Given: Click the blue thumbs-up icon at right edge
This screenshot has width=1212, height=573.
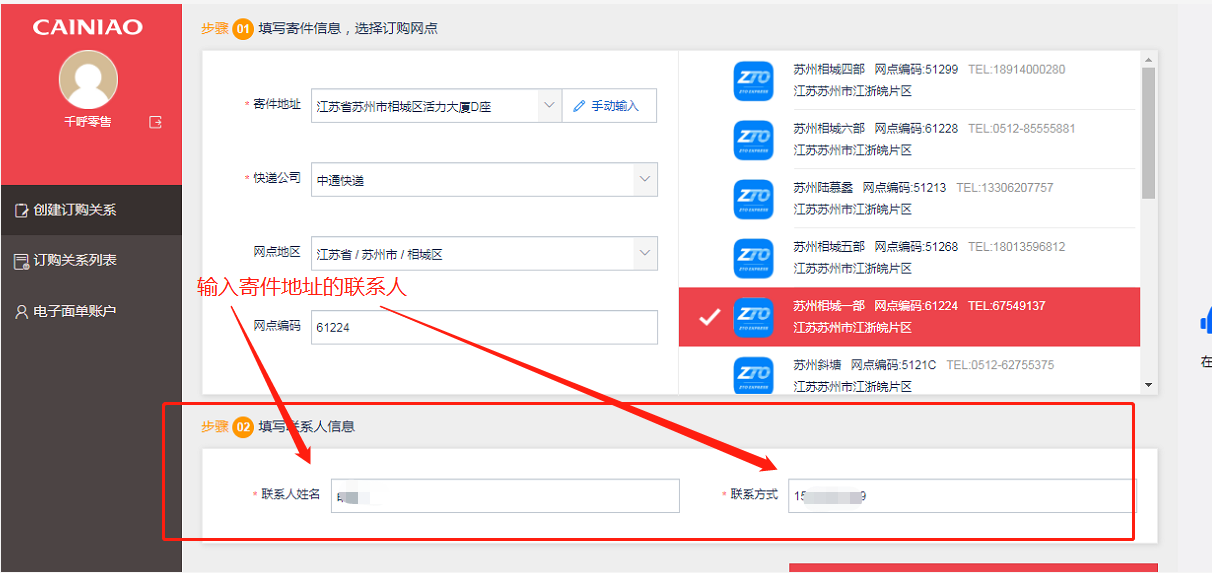Looking at the screenshot, I should tap(1206, 320).
